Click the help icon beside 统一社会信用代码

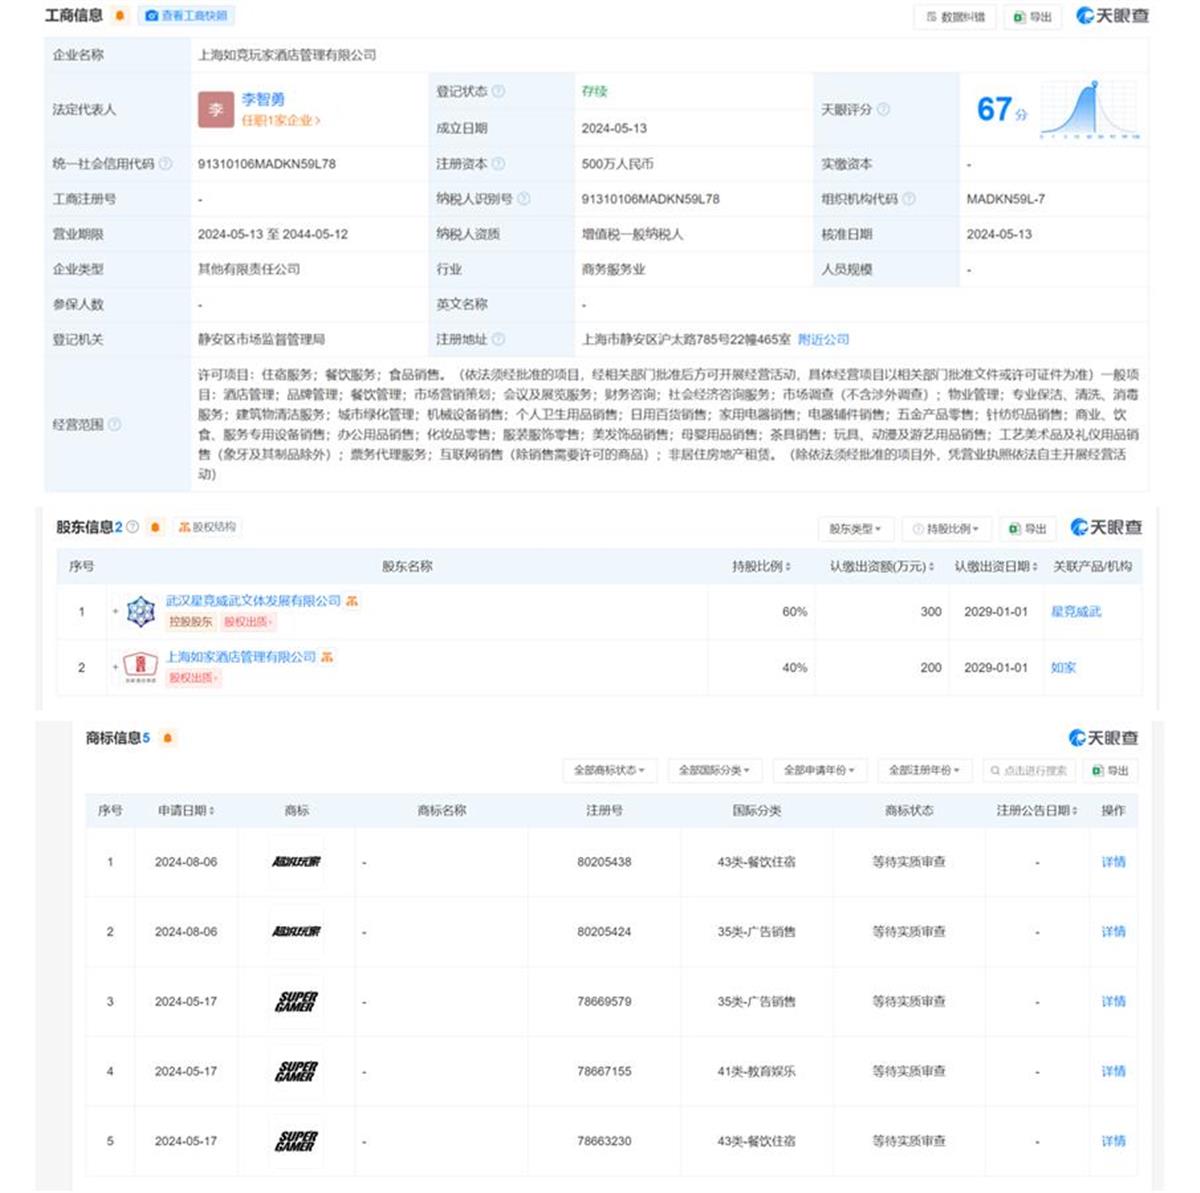tap(165, 164)
